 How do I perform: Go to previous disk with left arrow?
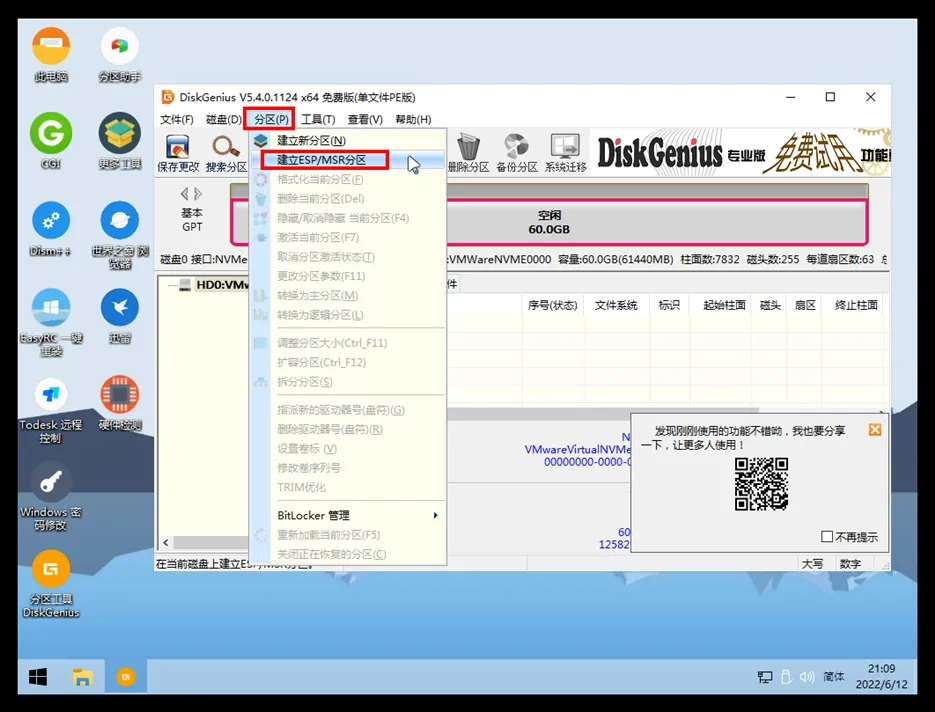coord(184,194)
